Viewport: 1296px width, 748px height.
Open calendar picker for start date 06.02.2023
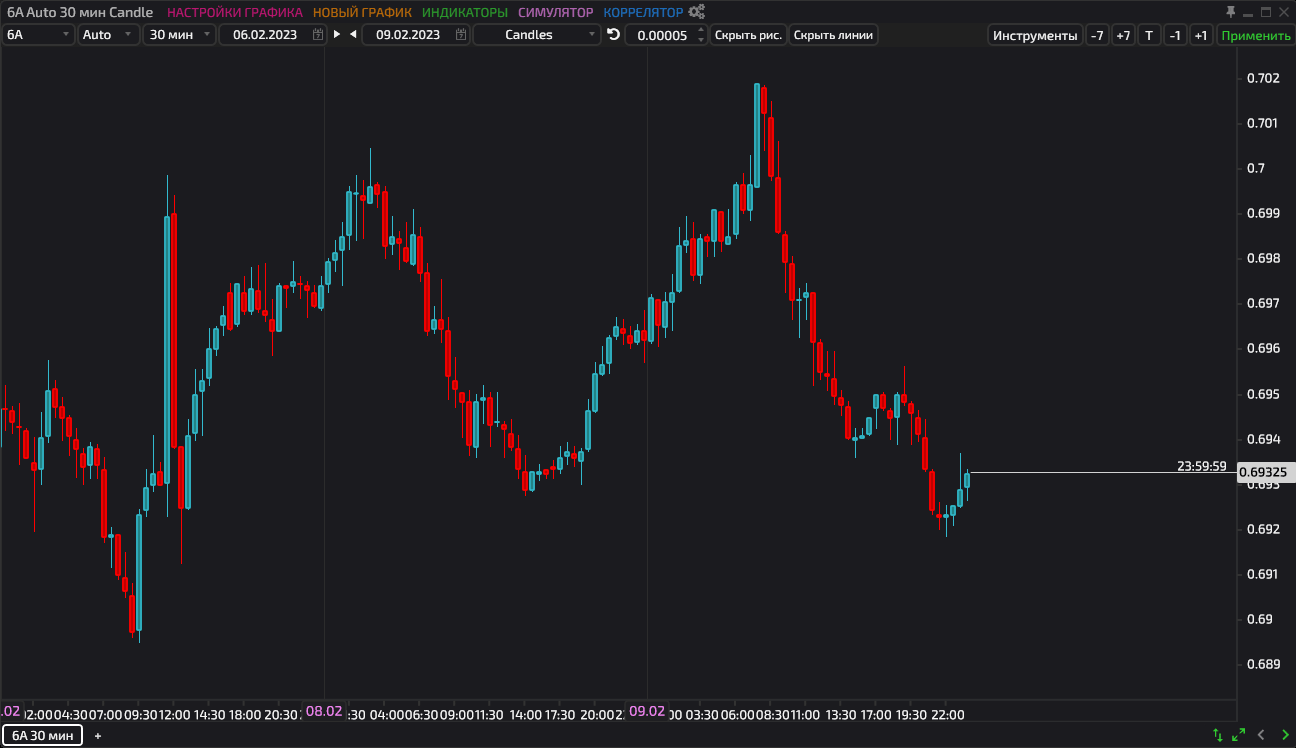(318, 35)
